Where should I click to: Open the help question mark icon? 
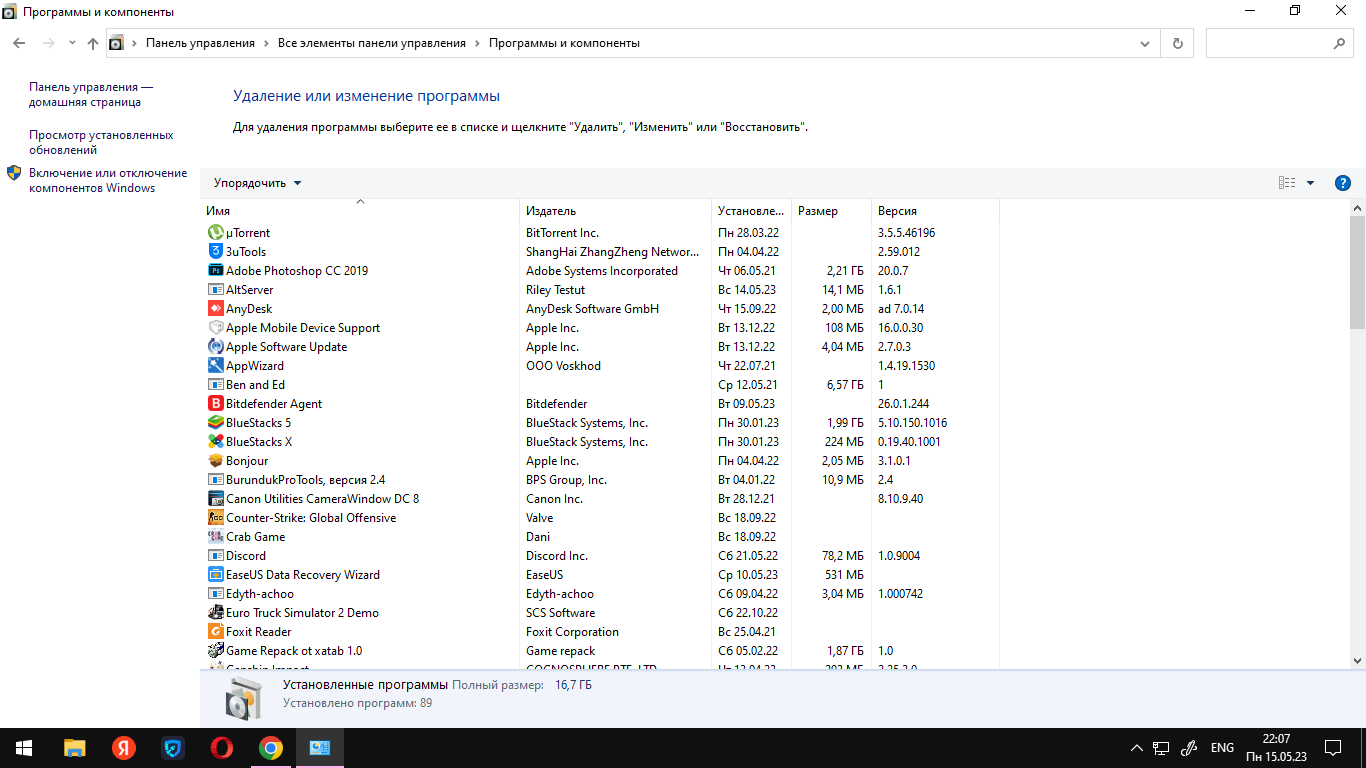(1343, 183)
